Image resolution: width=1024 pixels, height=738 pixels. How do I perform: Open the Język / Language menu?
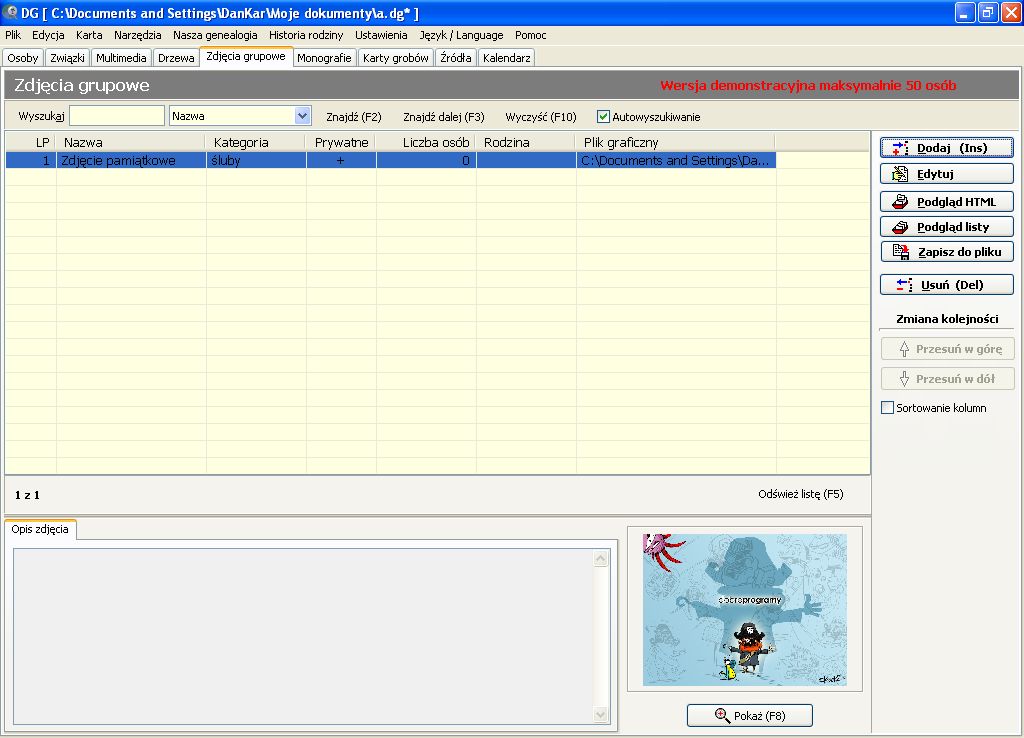point(461,35)
